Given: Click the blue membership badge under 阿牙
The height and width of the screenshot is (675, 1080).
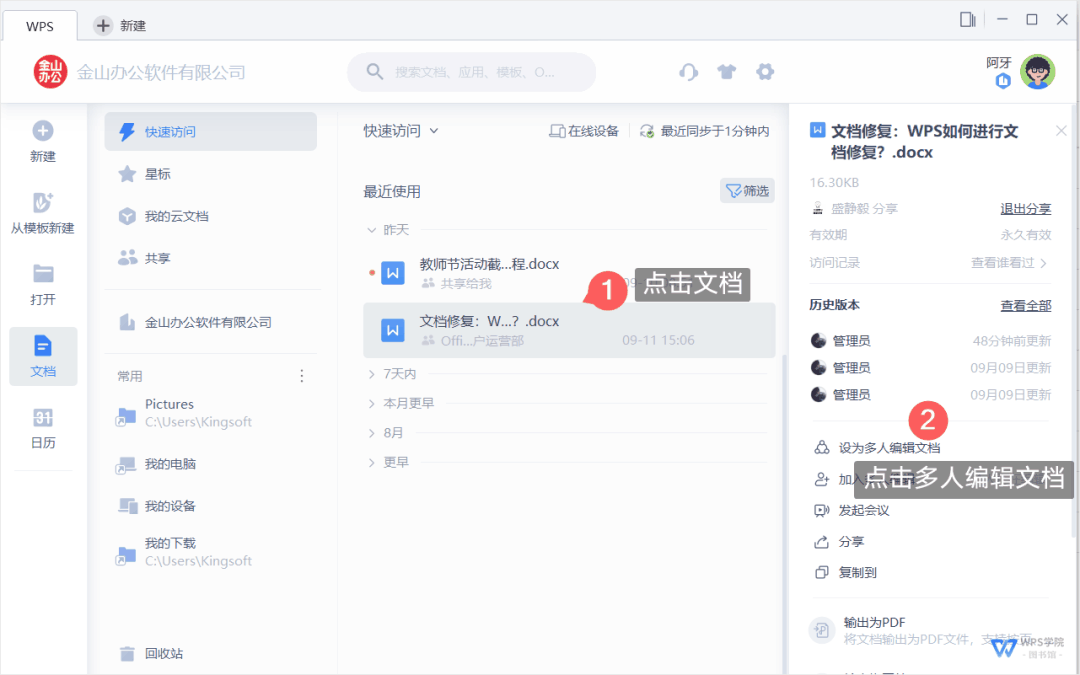Looking at the screenshot, I should click(x=1003, y=81).
